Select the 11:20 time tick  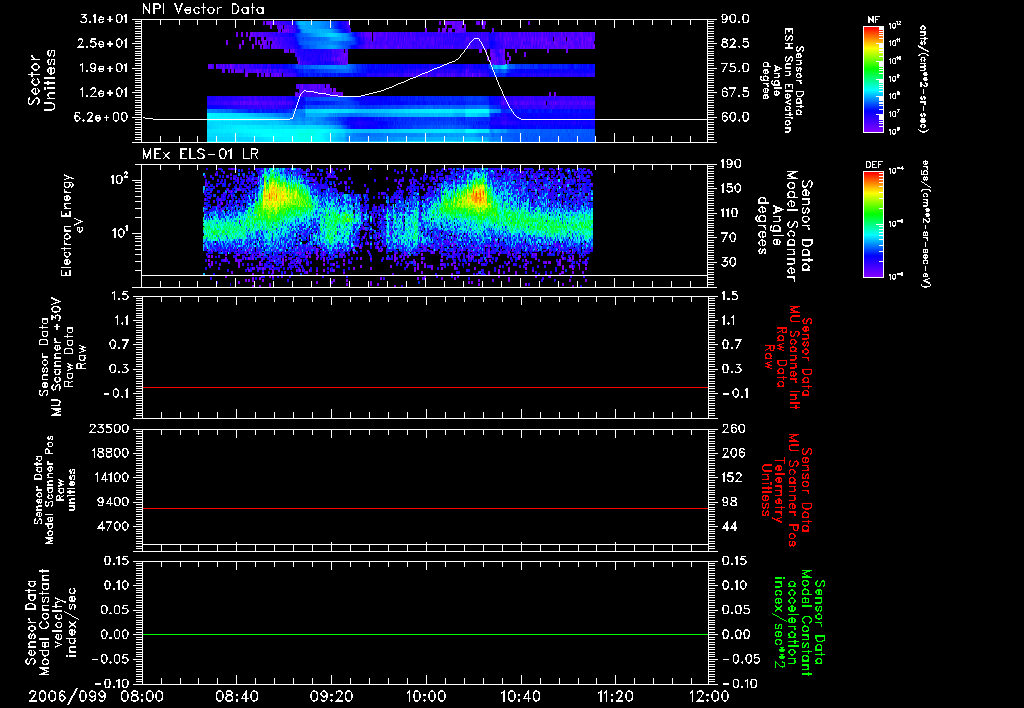click(x=615, y=697)
